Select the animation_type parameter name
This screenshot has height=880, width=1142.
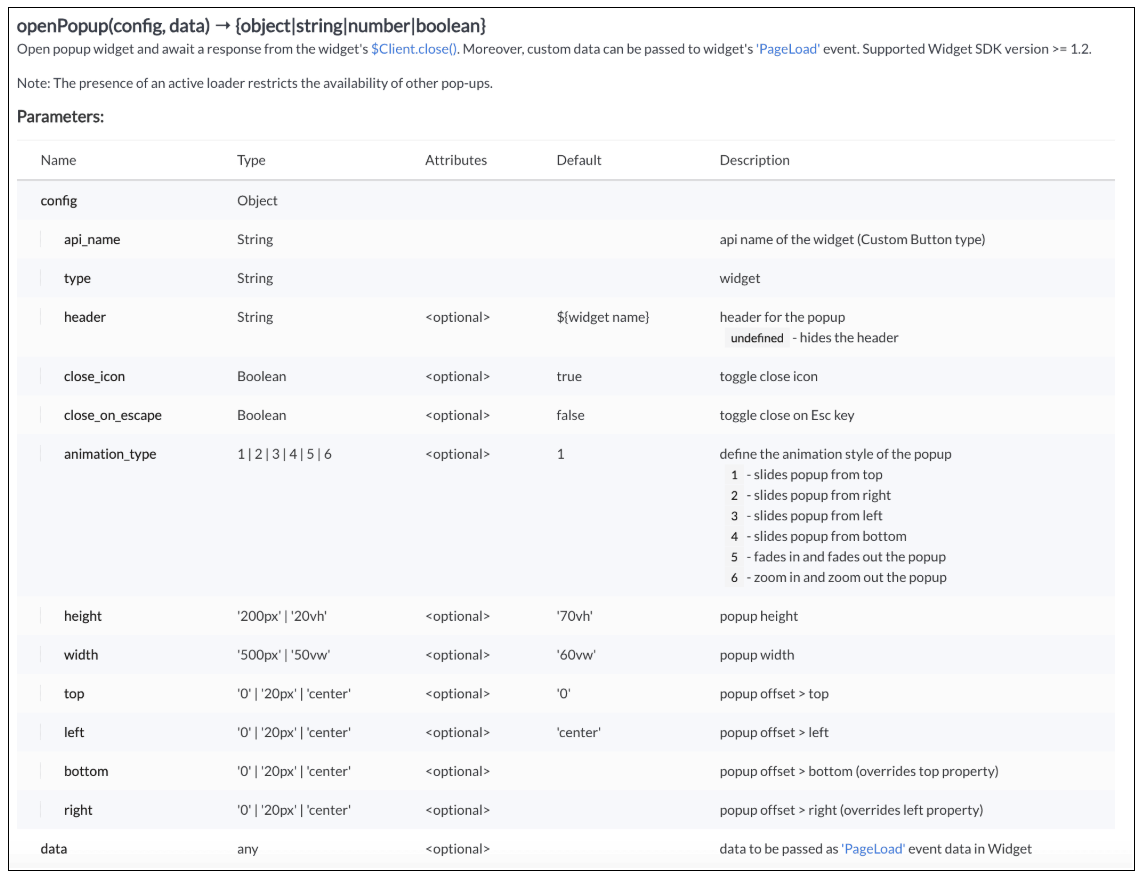[x=110, y=454]
